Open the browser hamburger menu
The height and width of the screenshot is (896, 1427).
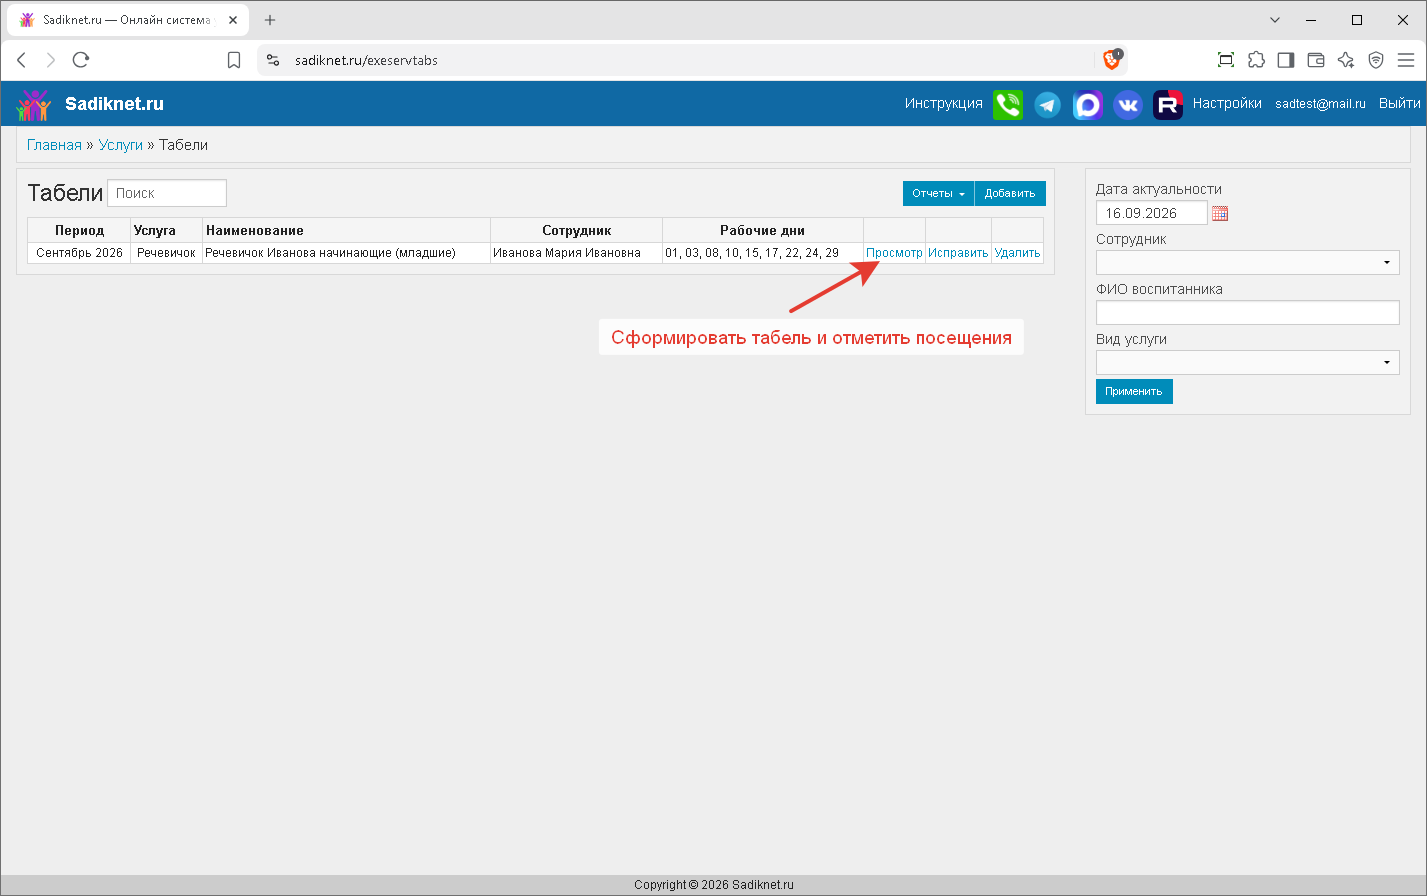(x=1406, y=60)
